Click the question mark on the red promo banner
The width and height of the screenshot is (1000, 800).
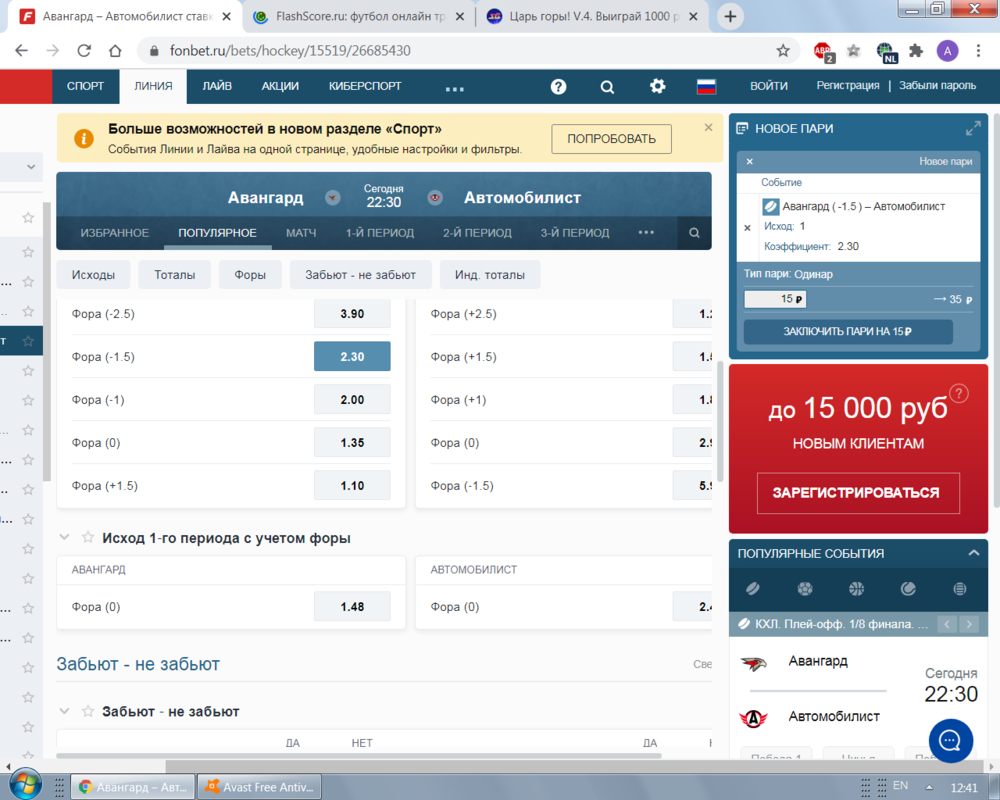[959, 394]
